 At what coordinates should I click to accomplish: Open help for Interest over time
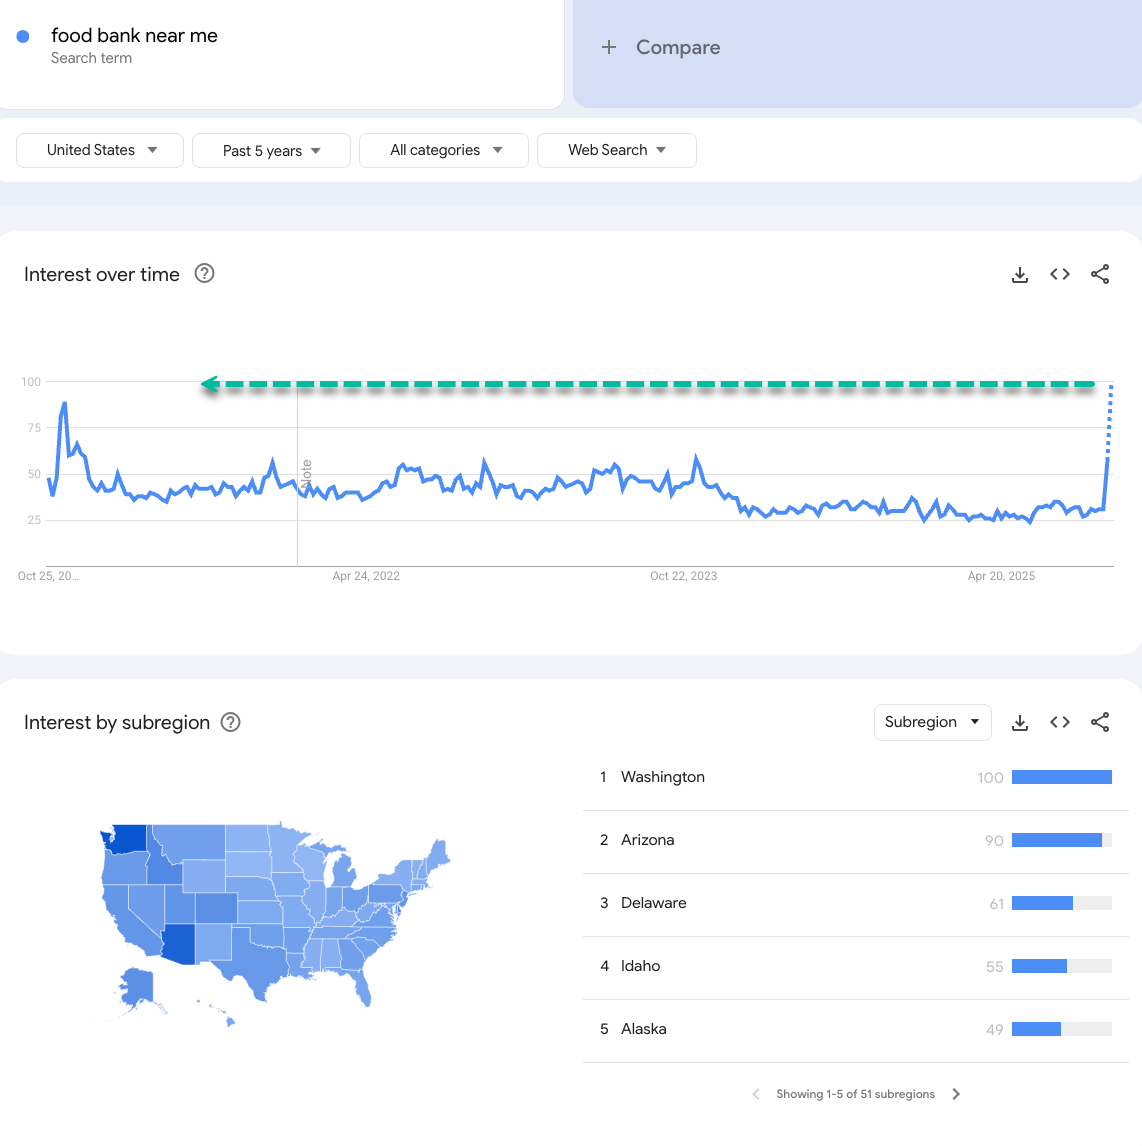[204, 274]
